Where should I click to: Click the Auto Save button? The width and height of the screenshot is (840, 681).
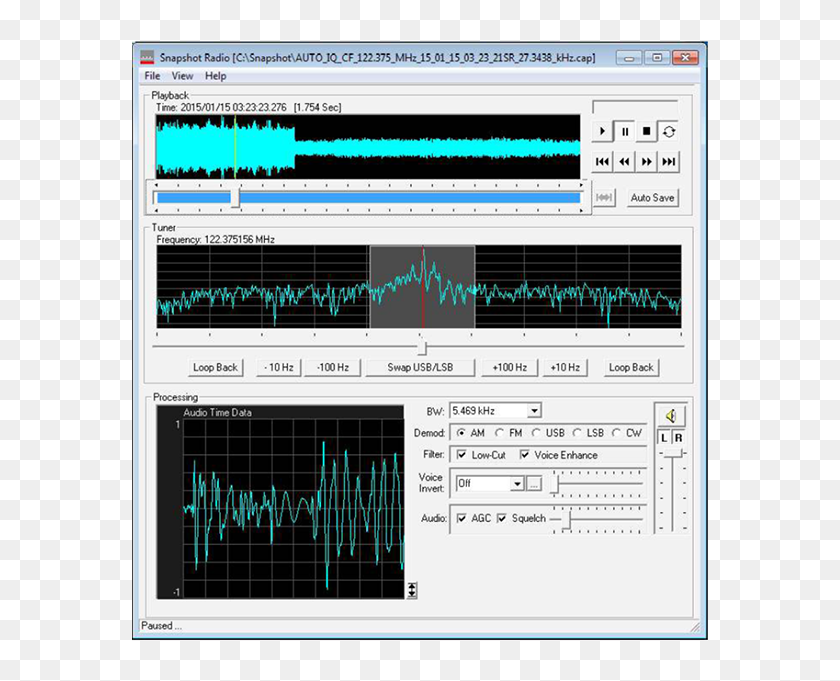click(651, 198)
